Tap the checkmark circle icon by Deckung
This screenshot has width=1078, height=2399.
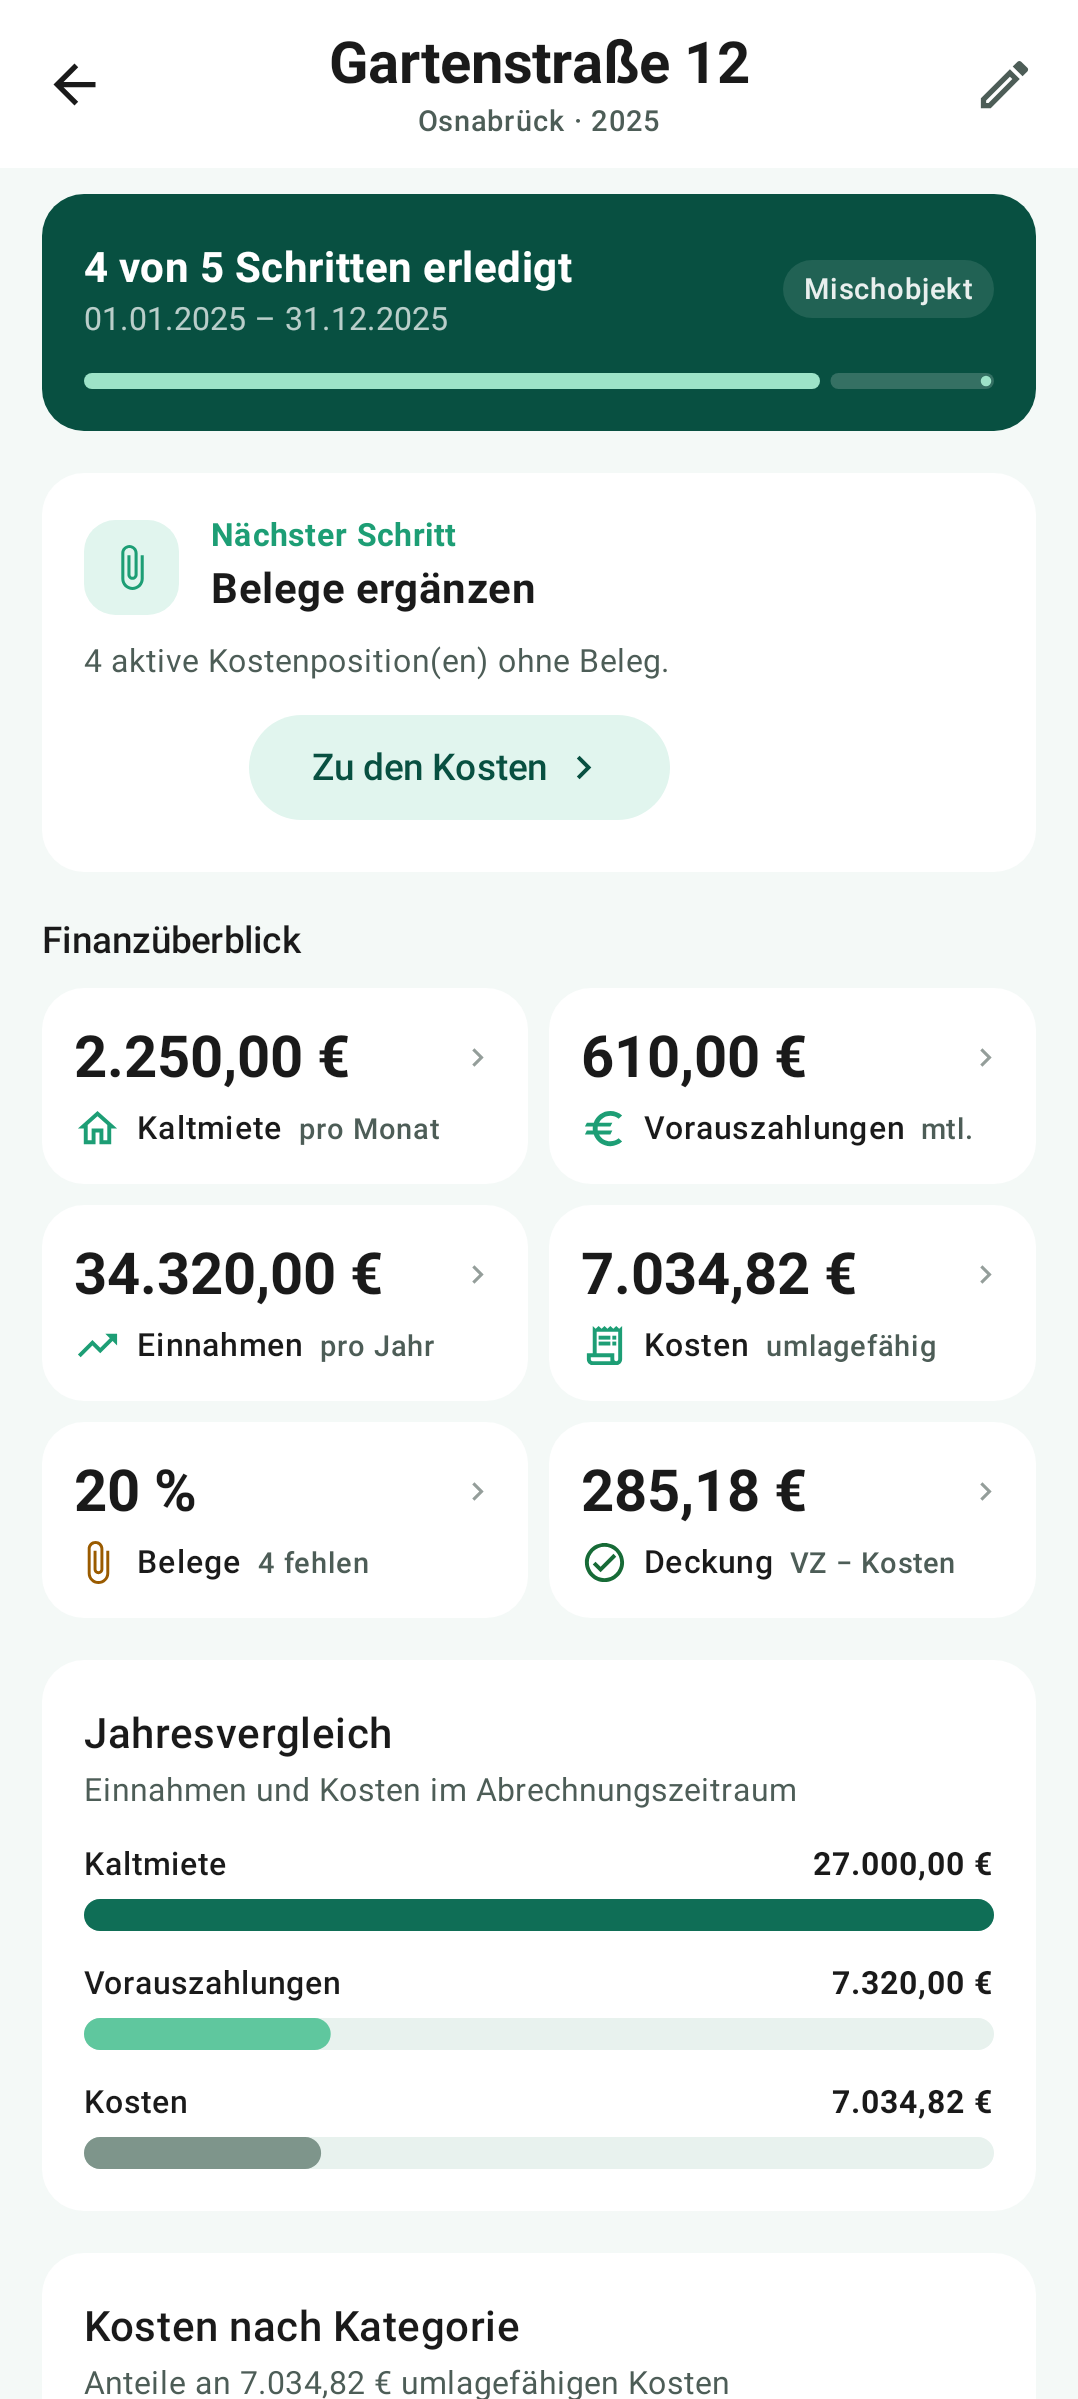[x=604, y=1562]
